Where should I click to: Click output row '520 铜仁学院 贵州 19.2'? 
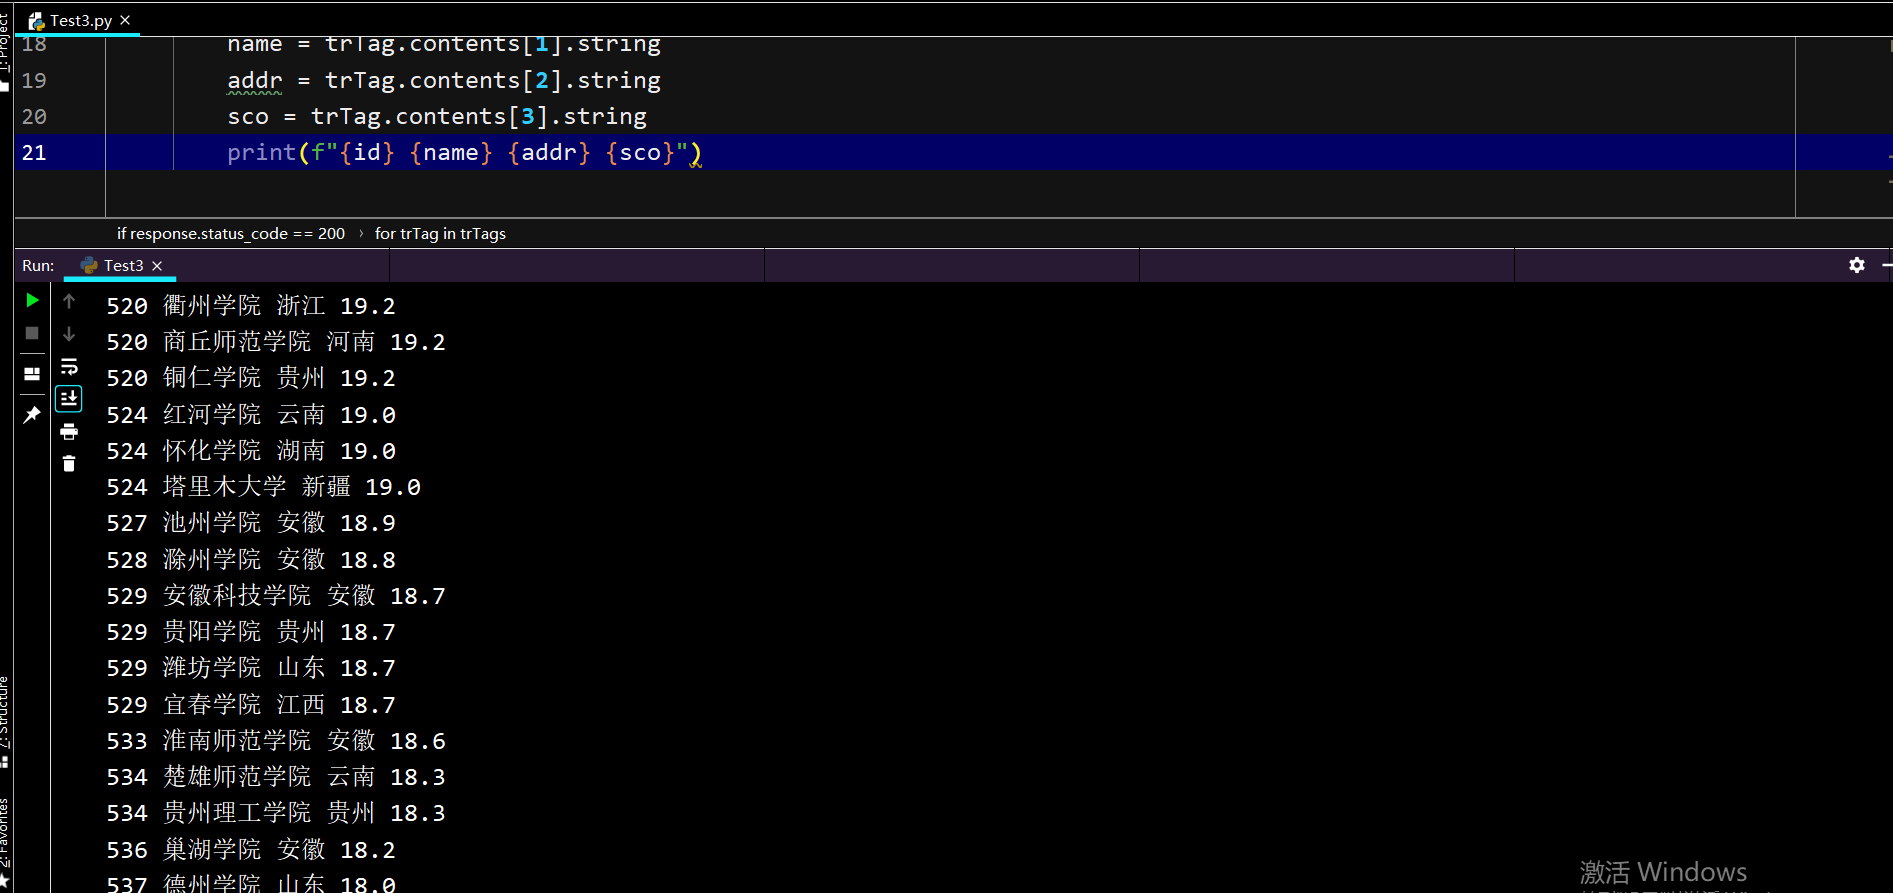(251, 378)
